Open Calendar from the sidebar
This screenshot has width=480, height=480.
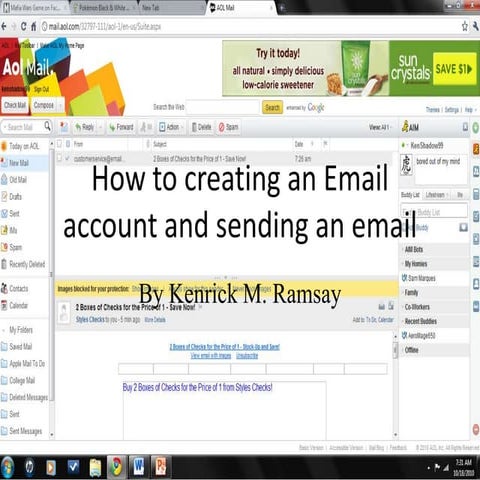click(24, 305)
